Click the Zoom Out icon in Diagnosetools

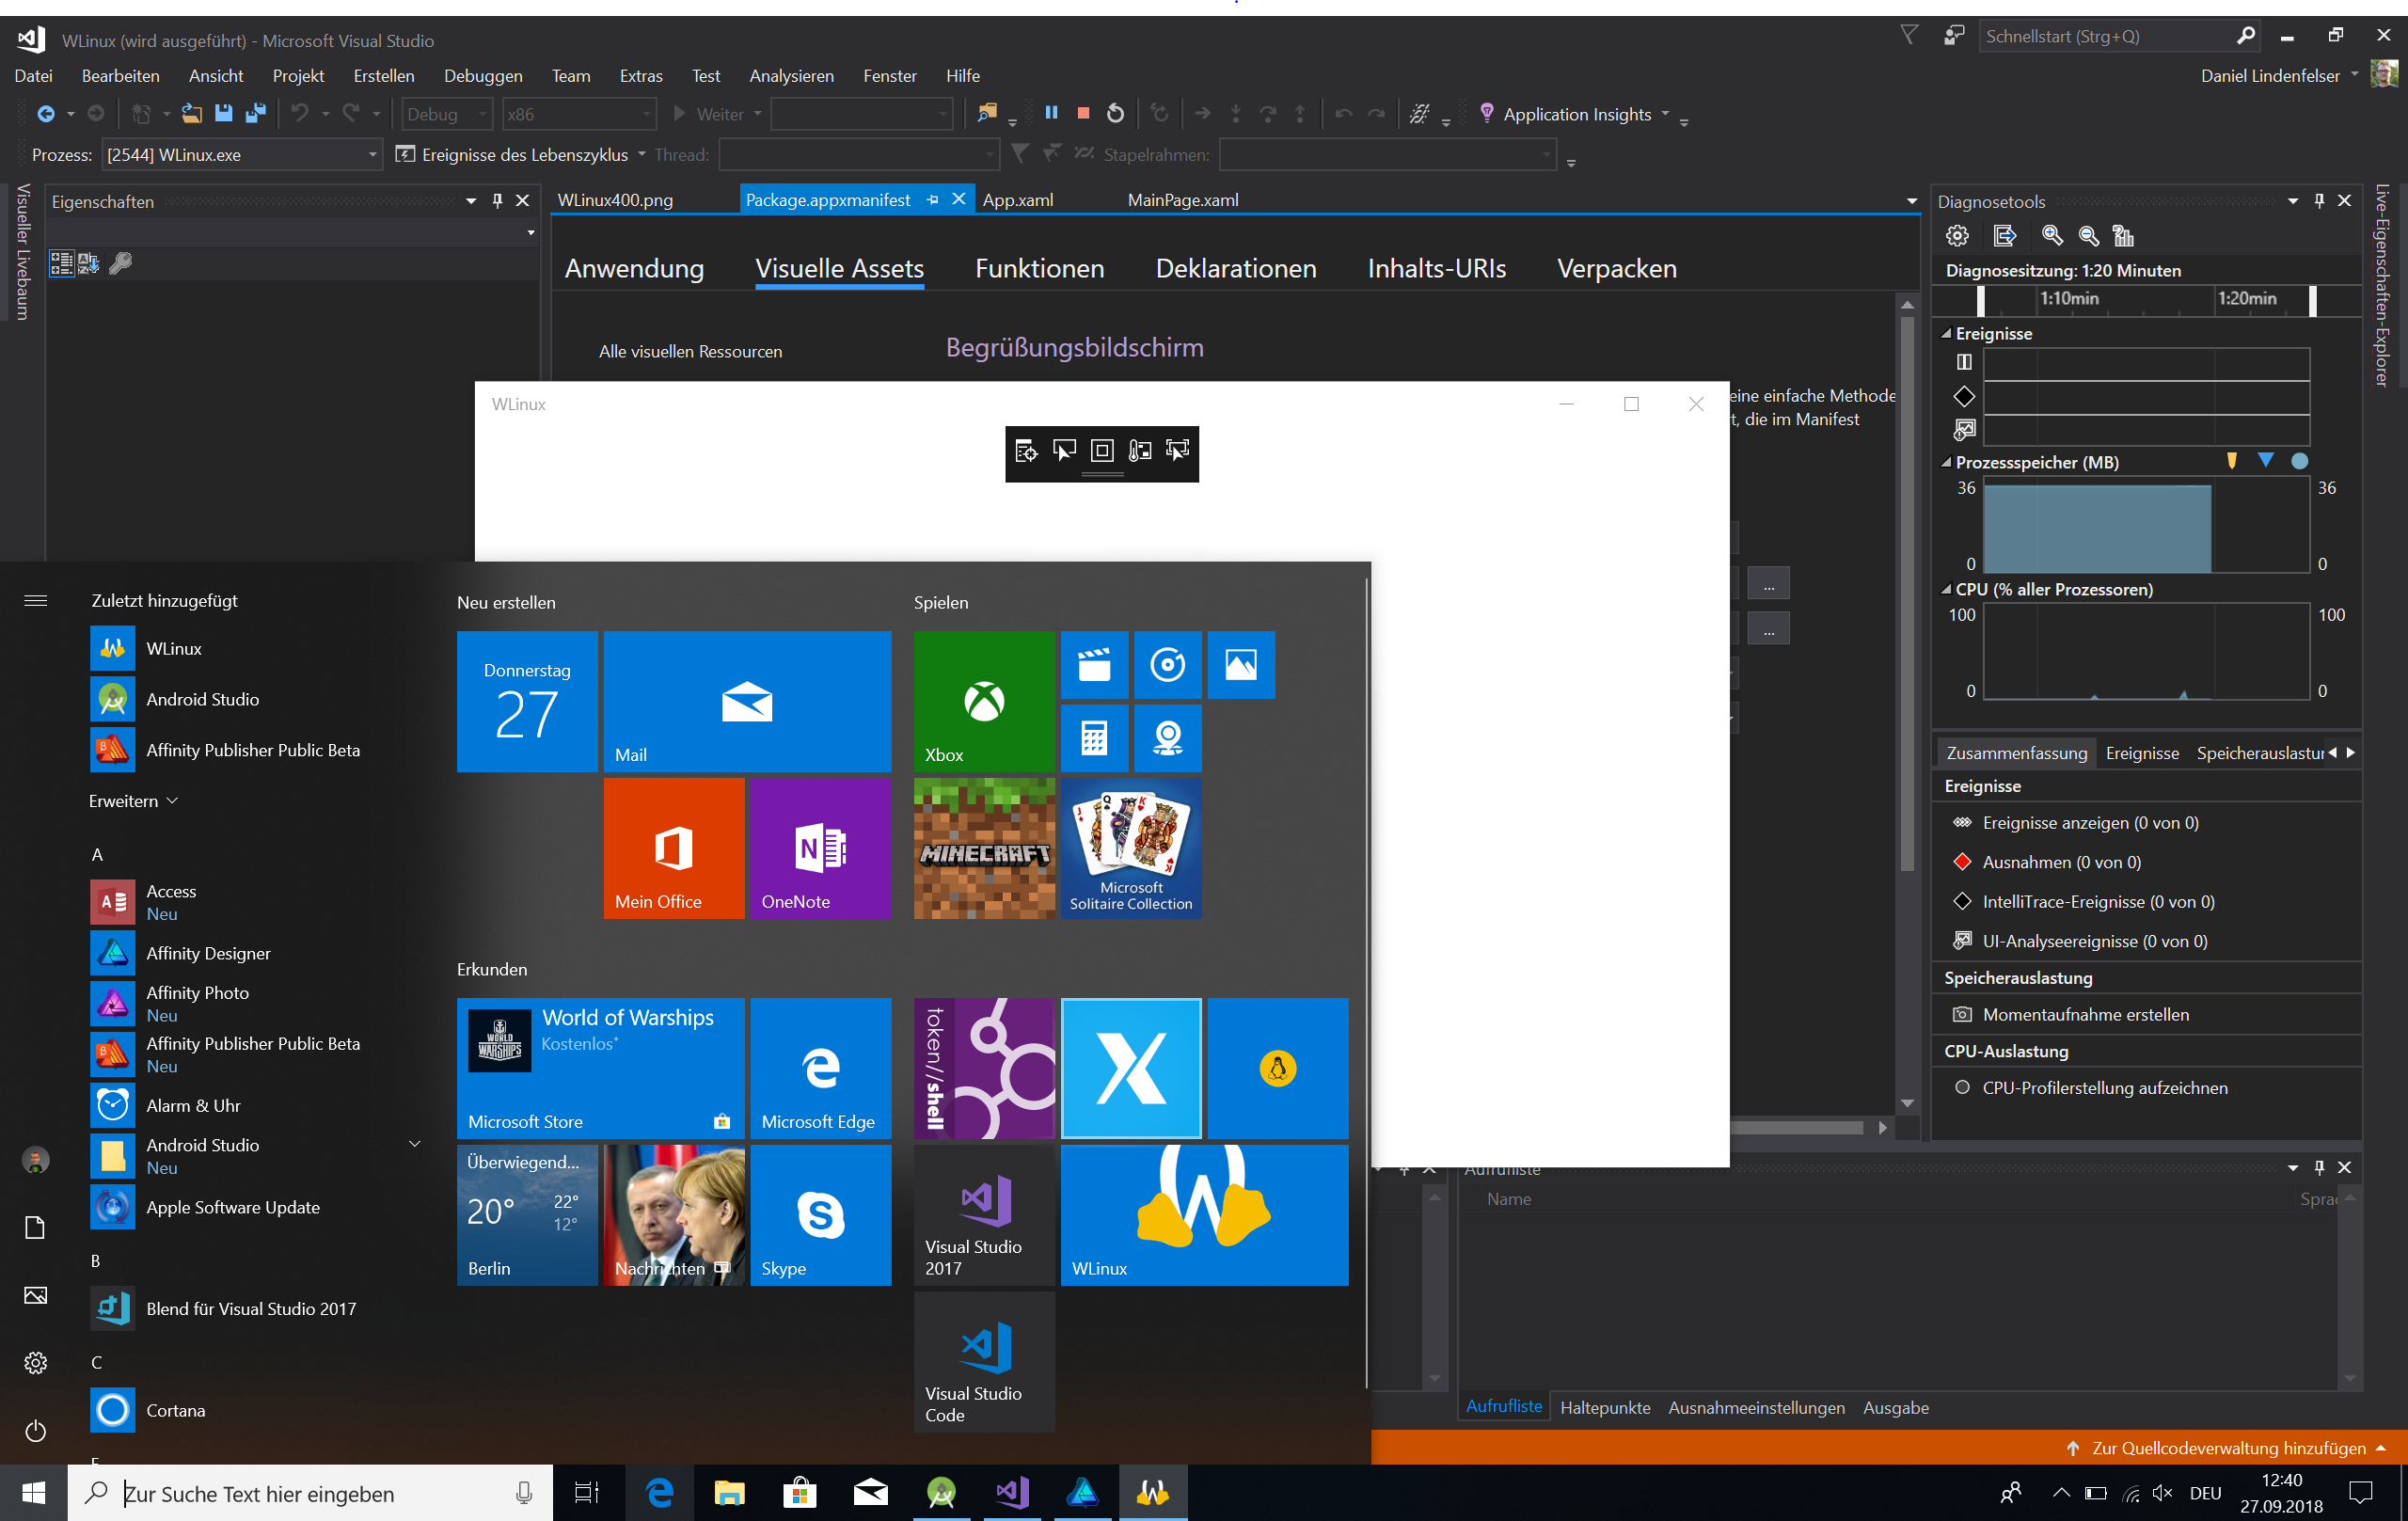(2088, 236)
